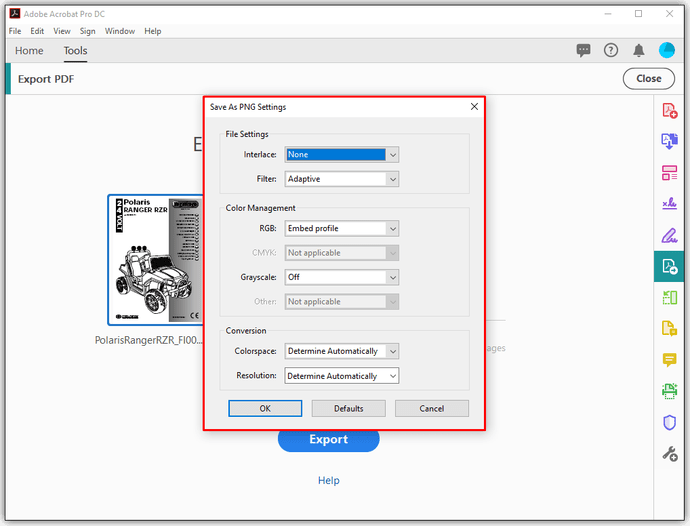Open the Protect shield tool icon
This screenshot has width=690, height=526.
[x=669, y=423]
